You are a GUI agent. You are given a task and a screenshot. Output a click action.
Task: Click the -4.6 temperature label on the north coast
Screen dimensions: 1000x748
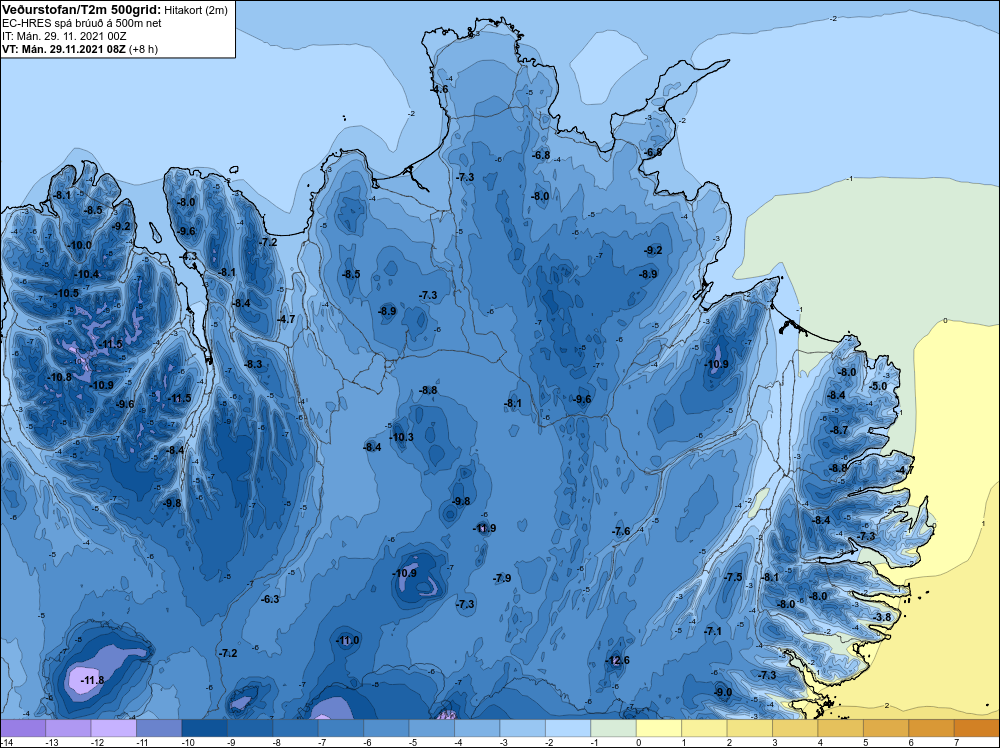click(x=440, y=89)
